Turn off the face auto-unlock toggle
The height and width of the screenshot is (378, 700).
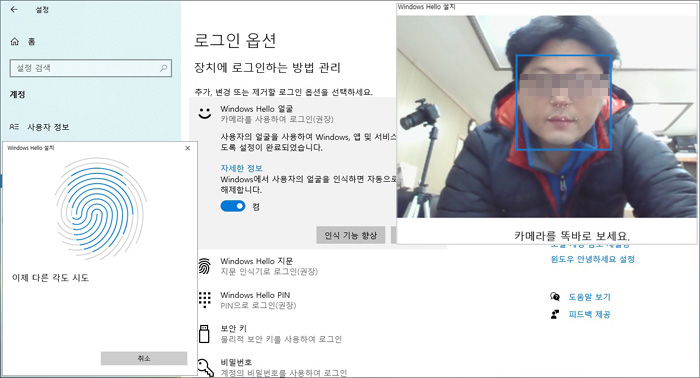(233, 206)
